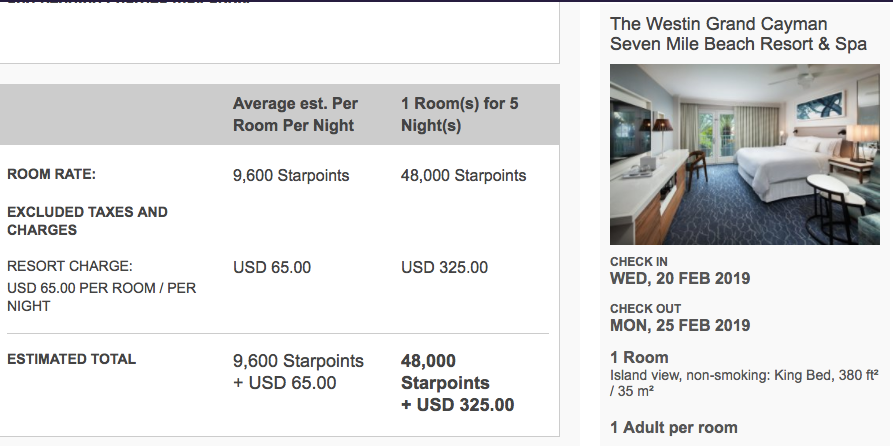
Task: Click the check-in date WED, 20 FEB 2019
Action: click(680, 278)
